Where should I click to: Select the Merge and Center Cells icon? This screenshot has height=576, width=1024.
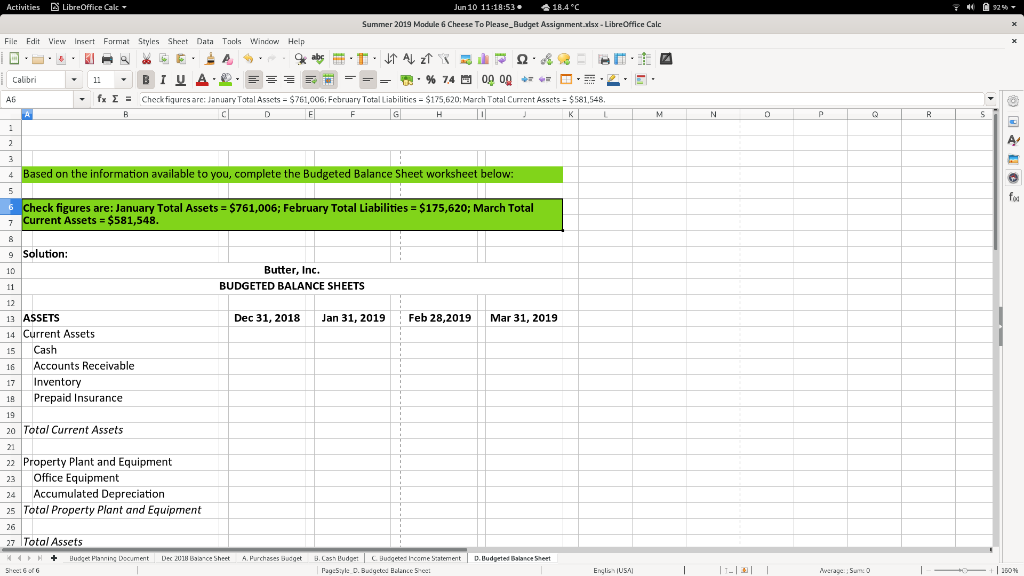pos(328,80)
